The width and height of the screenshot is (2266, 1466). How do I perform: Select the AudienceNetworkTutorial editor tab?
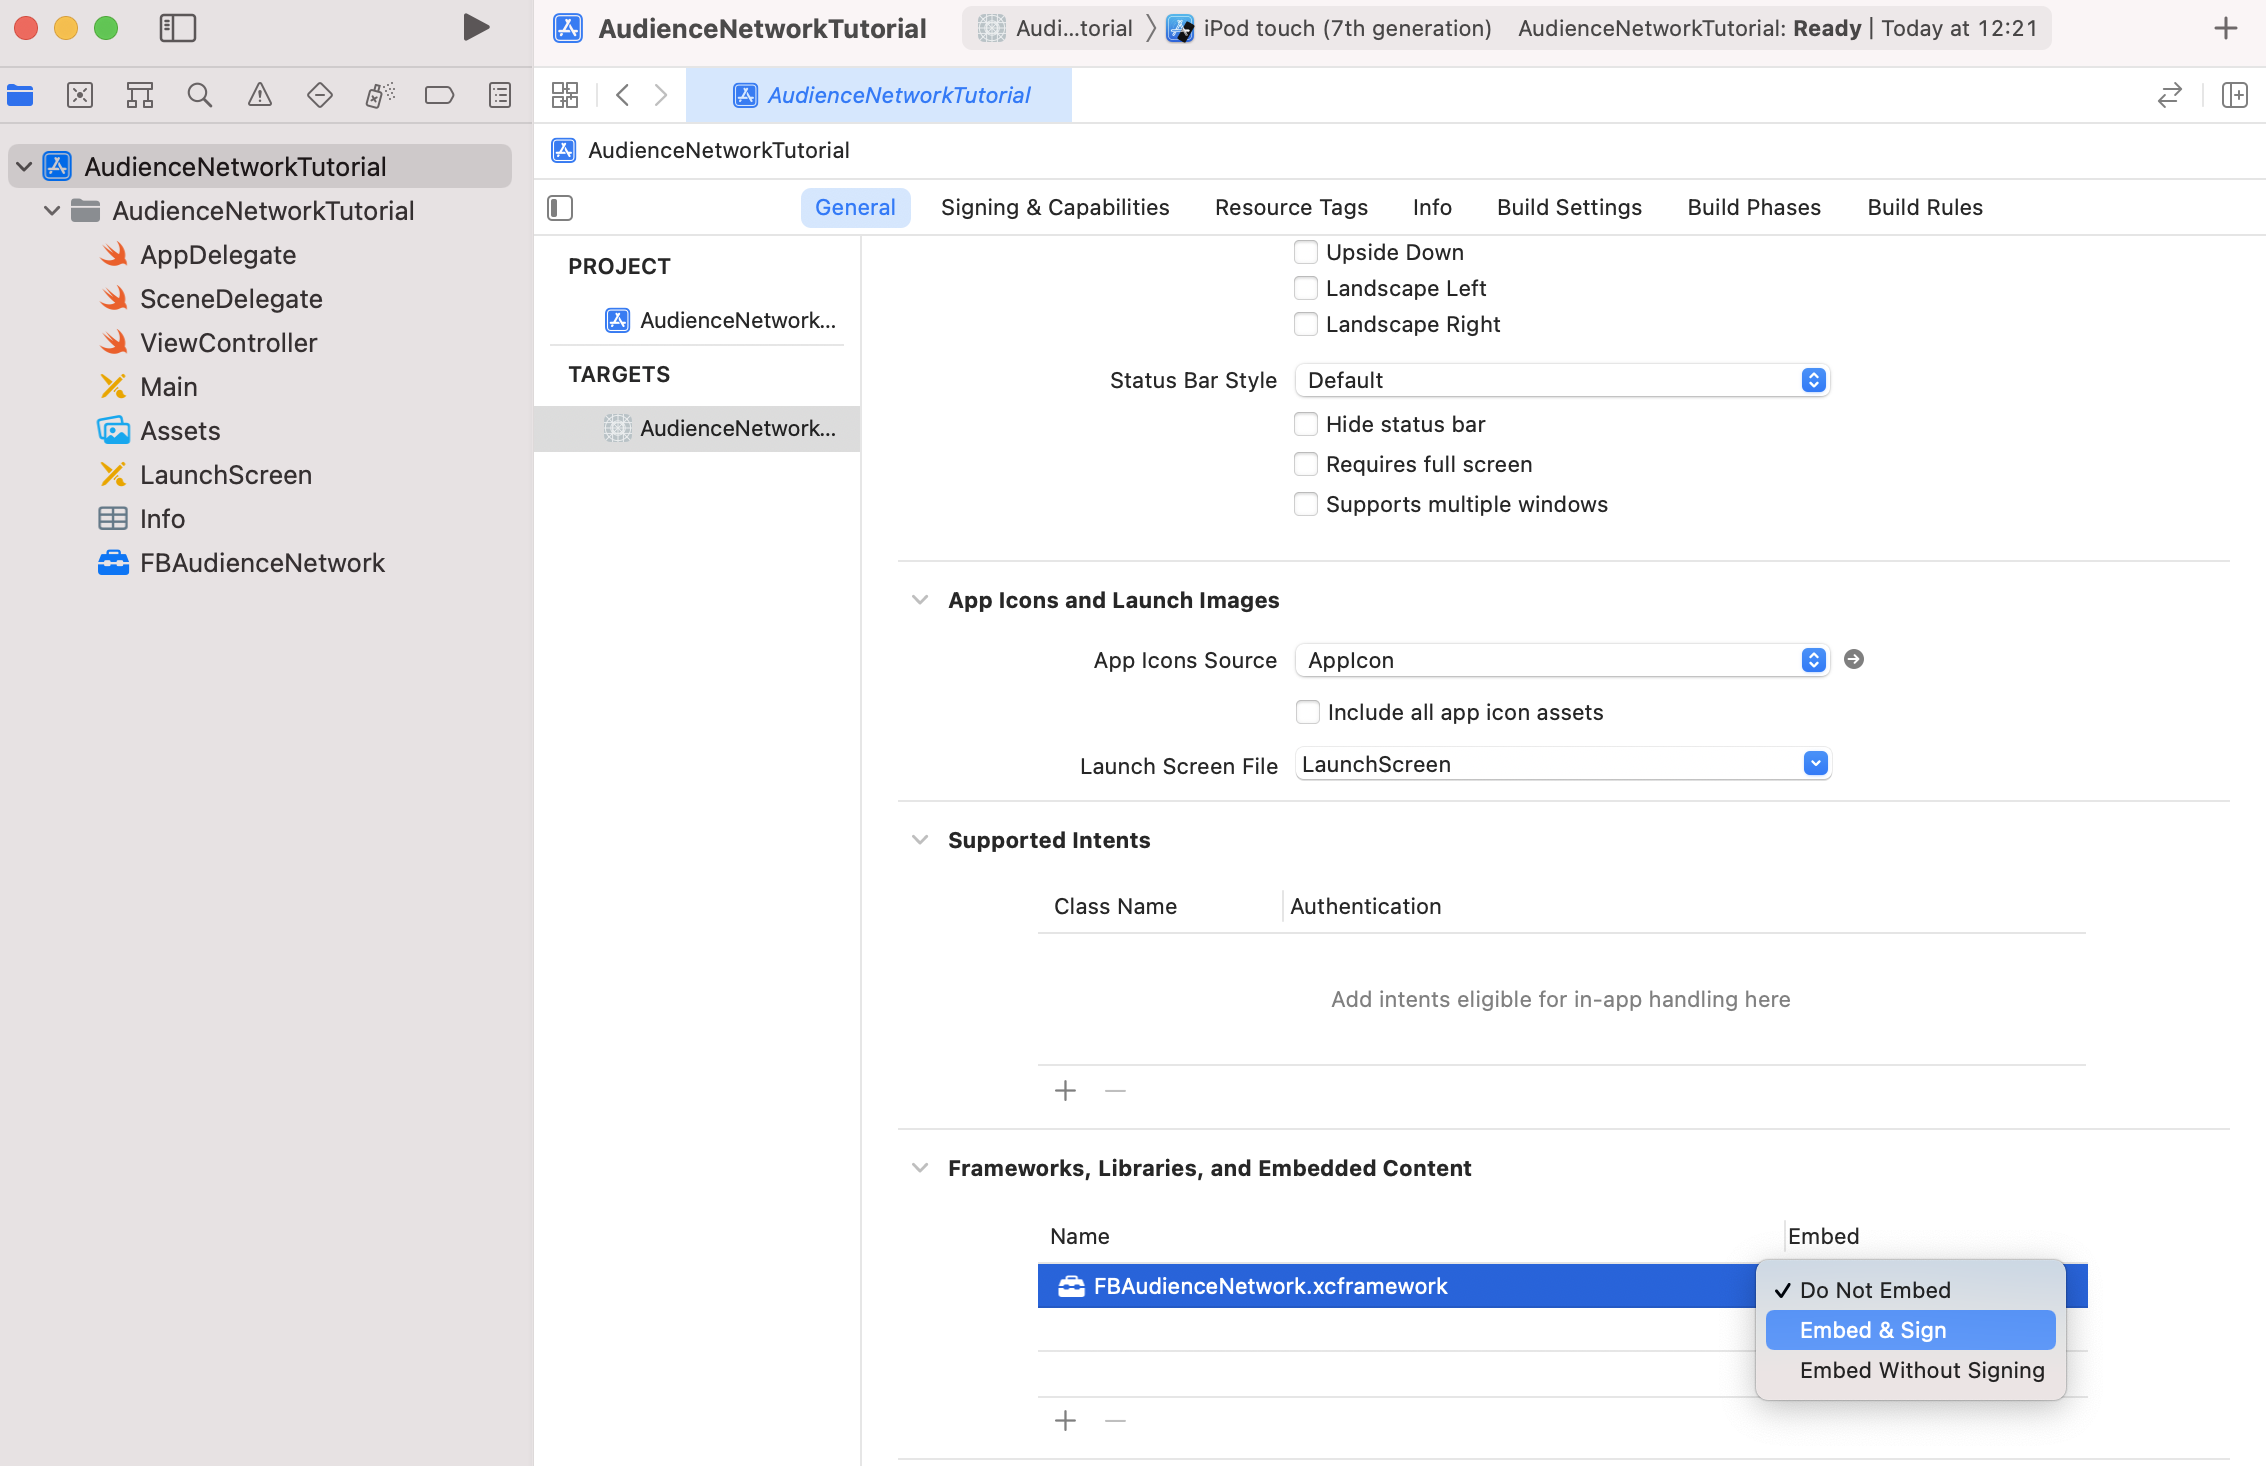coord(880,95)
